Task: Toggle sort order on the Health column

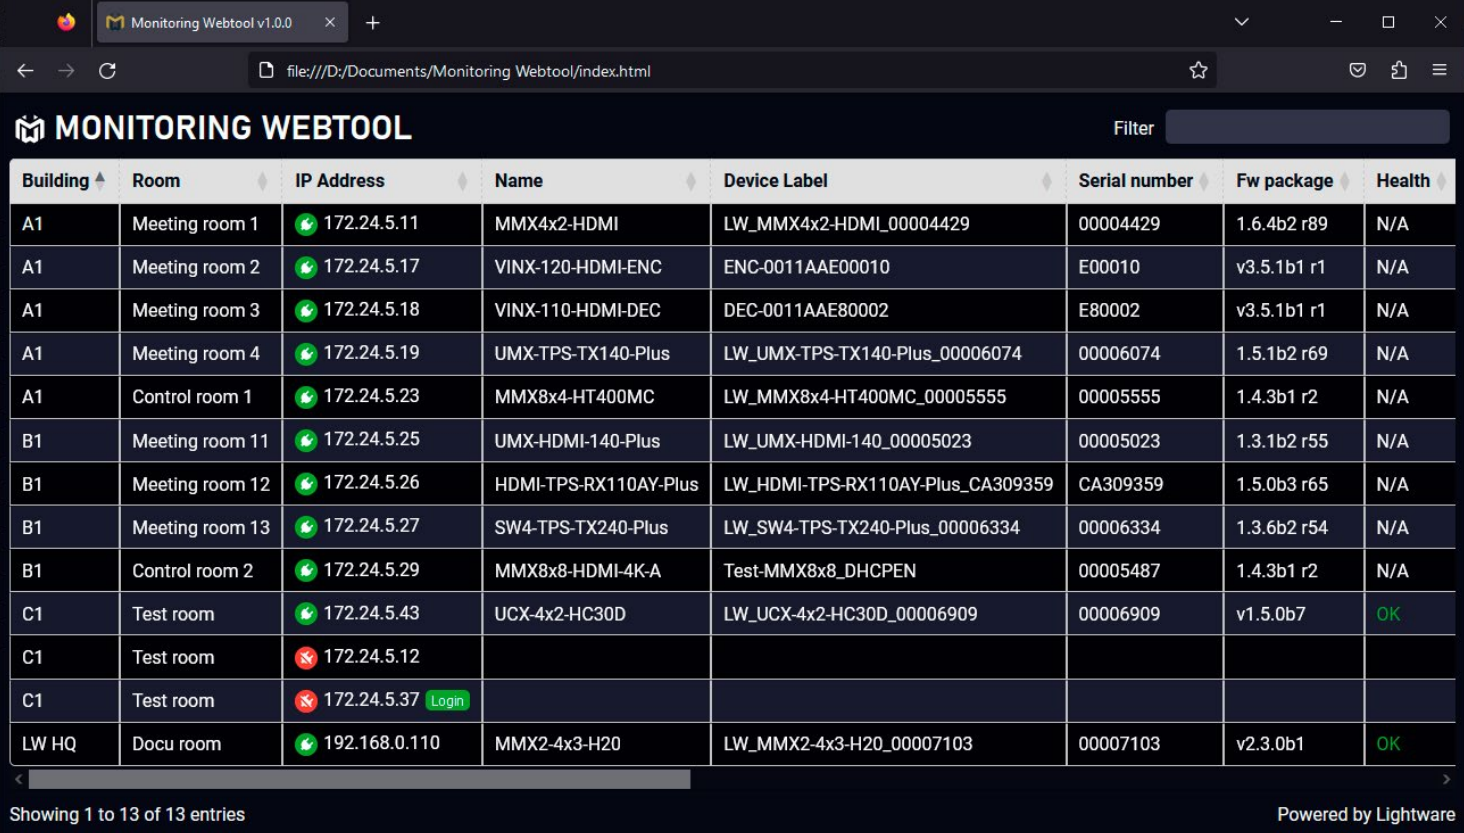Action: (1440, 180)
